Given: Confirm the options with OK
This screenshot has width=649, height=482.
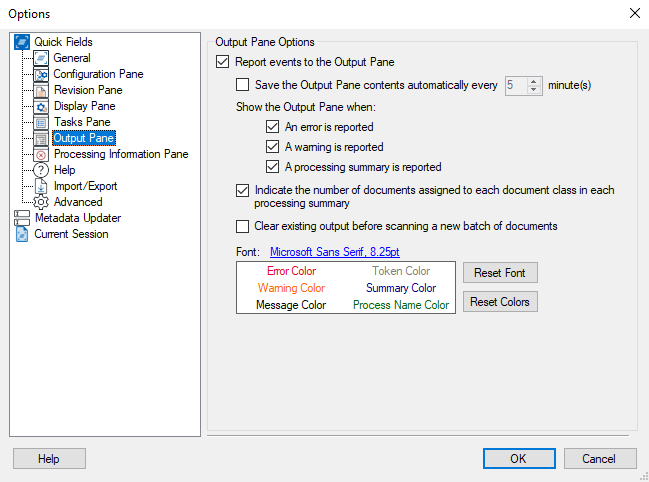Looking at the screenshot, I should (x=519, y=459).
